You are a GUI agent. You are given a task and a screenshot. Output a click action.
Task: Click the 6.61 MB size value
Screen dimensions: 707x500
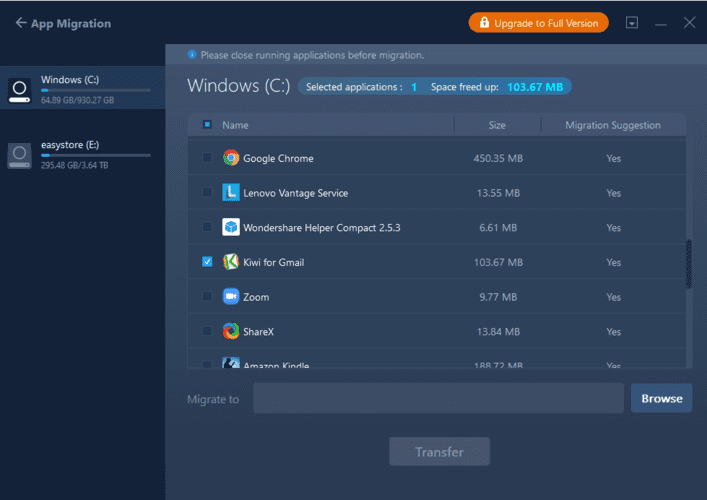(498, 228)
